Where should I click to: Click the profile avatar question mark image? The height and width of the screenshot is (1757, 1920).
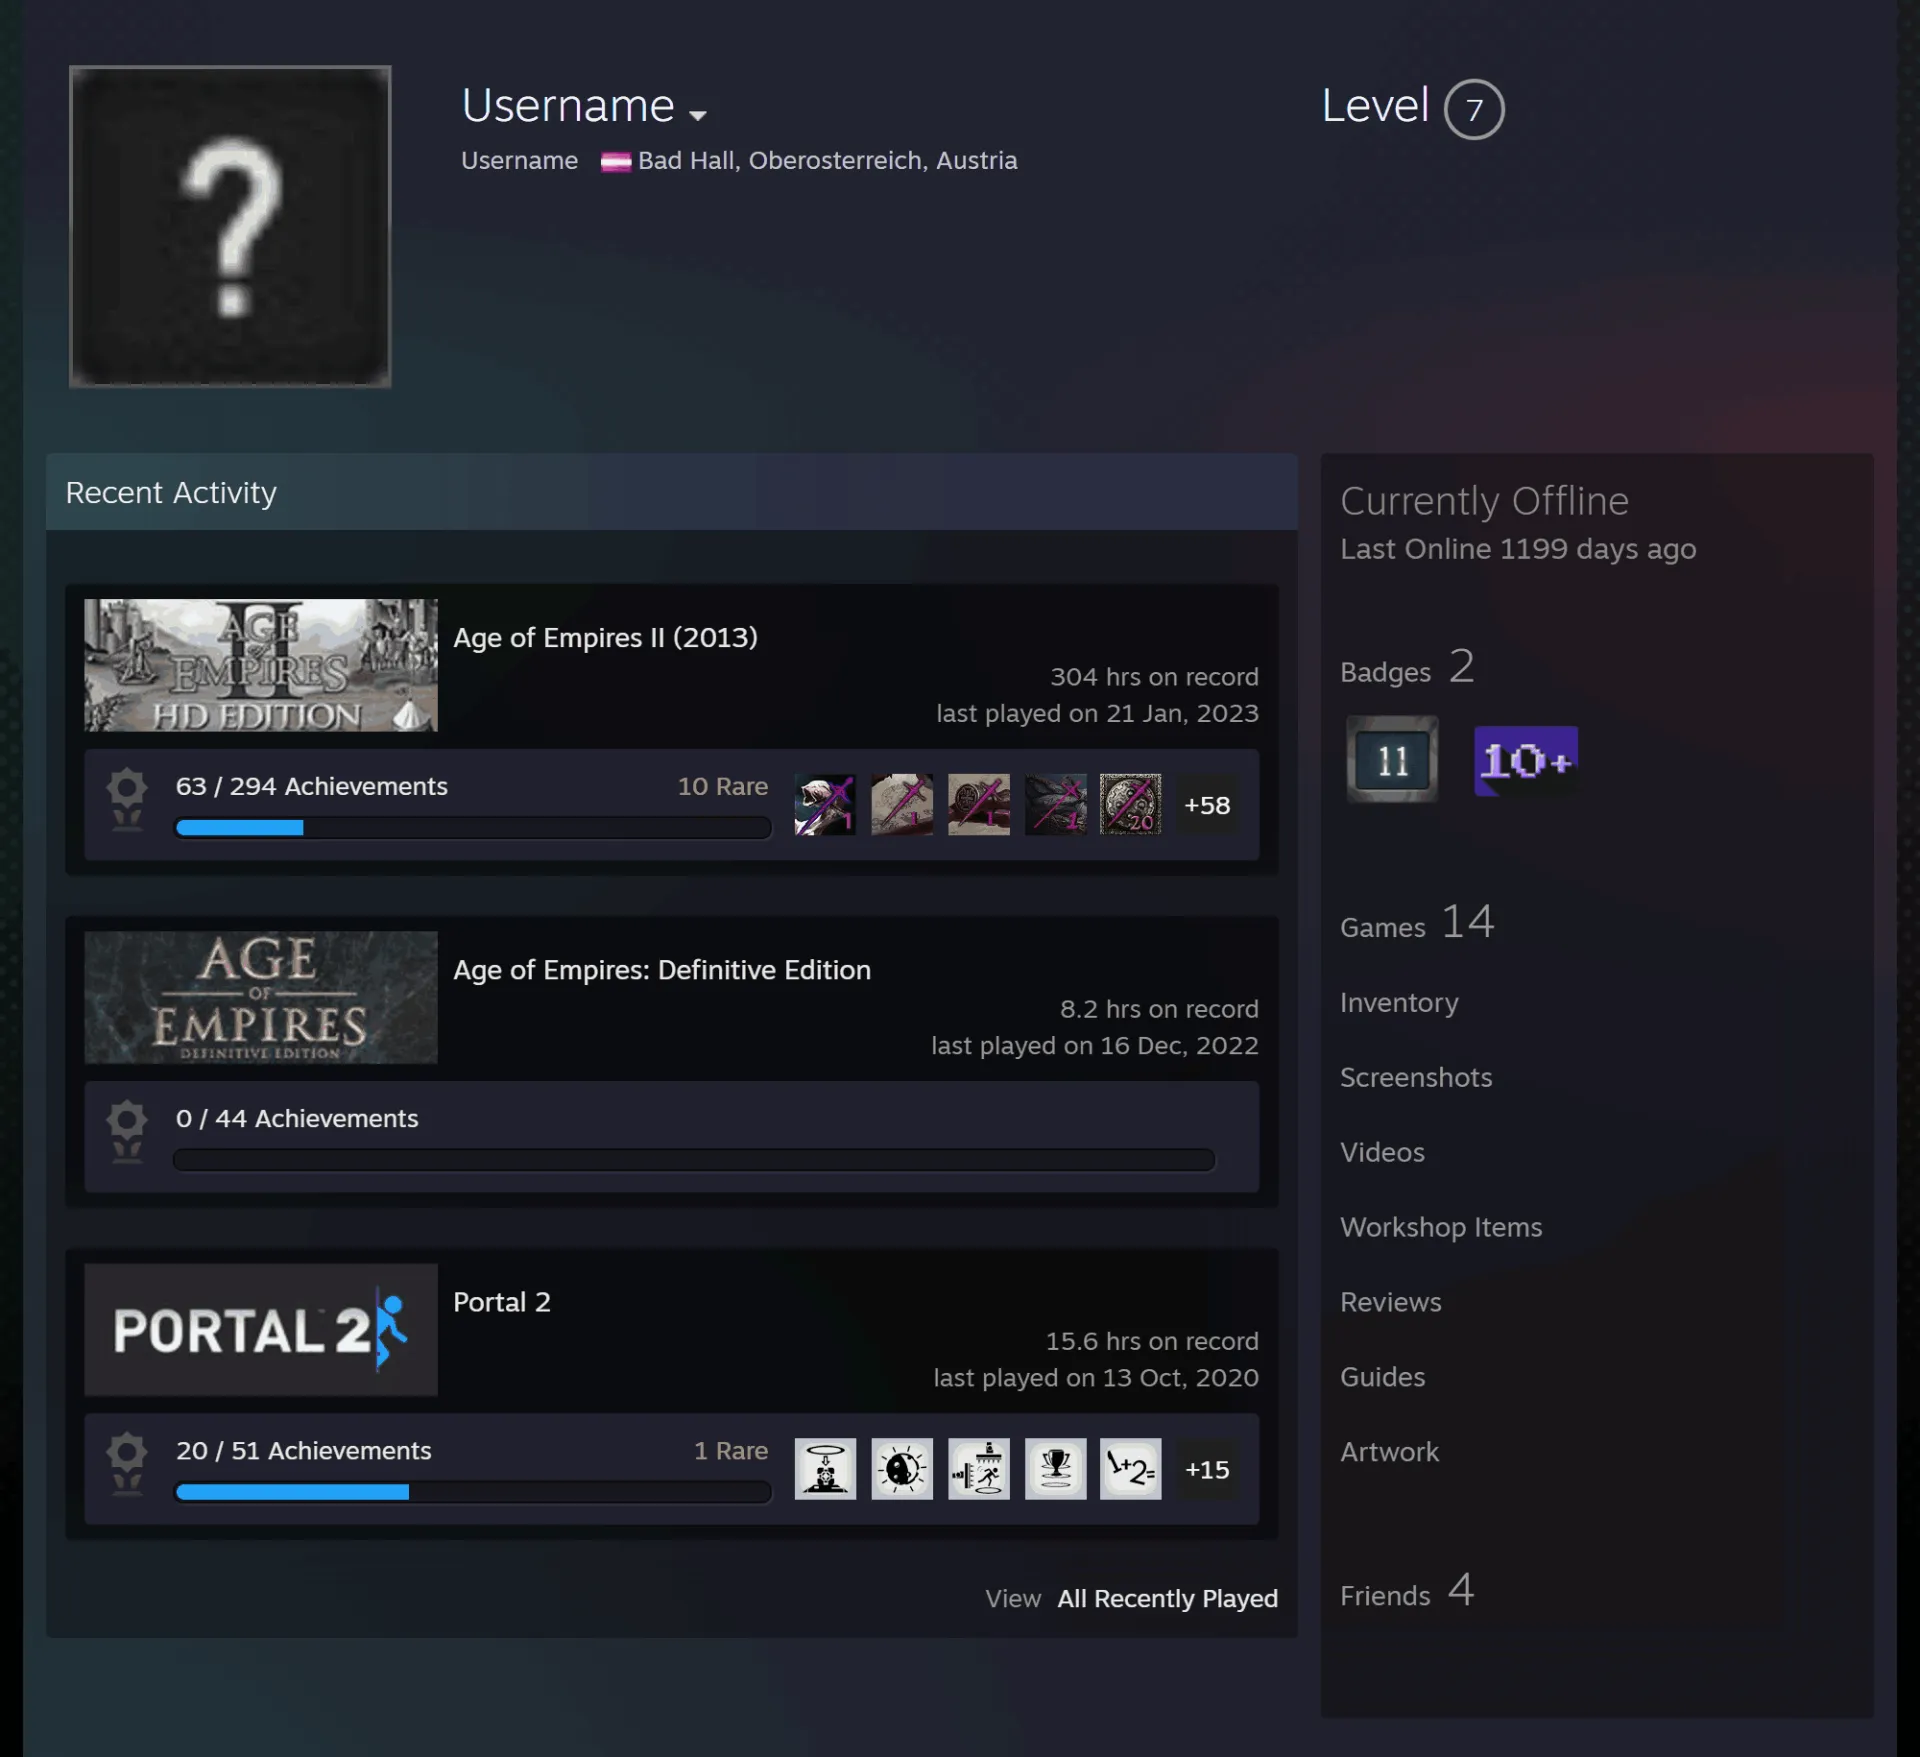230,226
